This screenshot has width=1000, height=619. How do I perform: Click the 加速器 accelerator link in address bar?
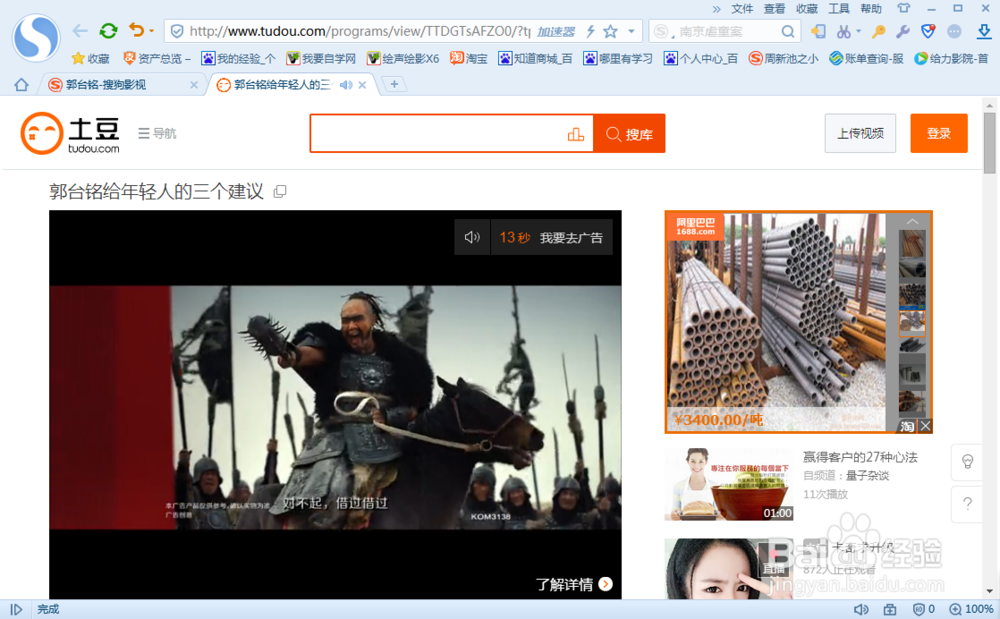555,31
